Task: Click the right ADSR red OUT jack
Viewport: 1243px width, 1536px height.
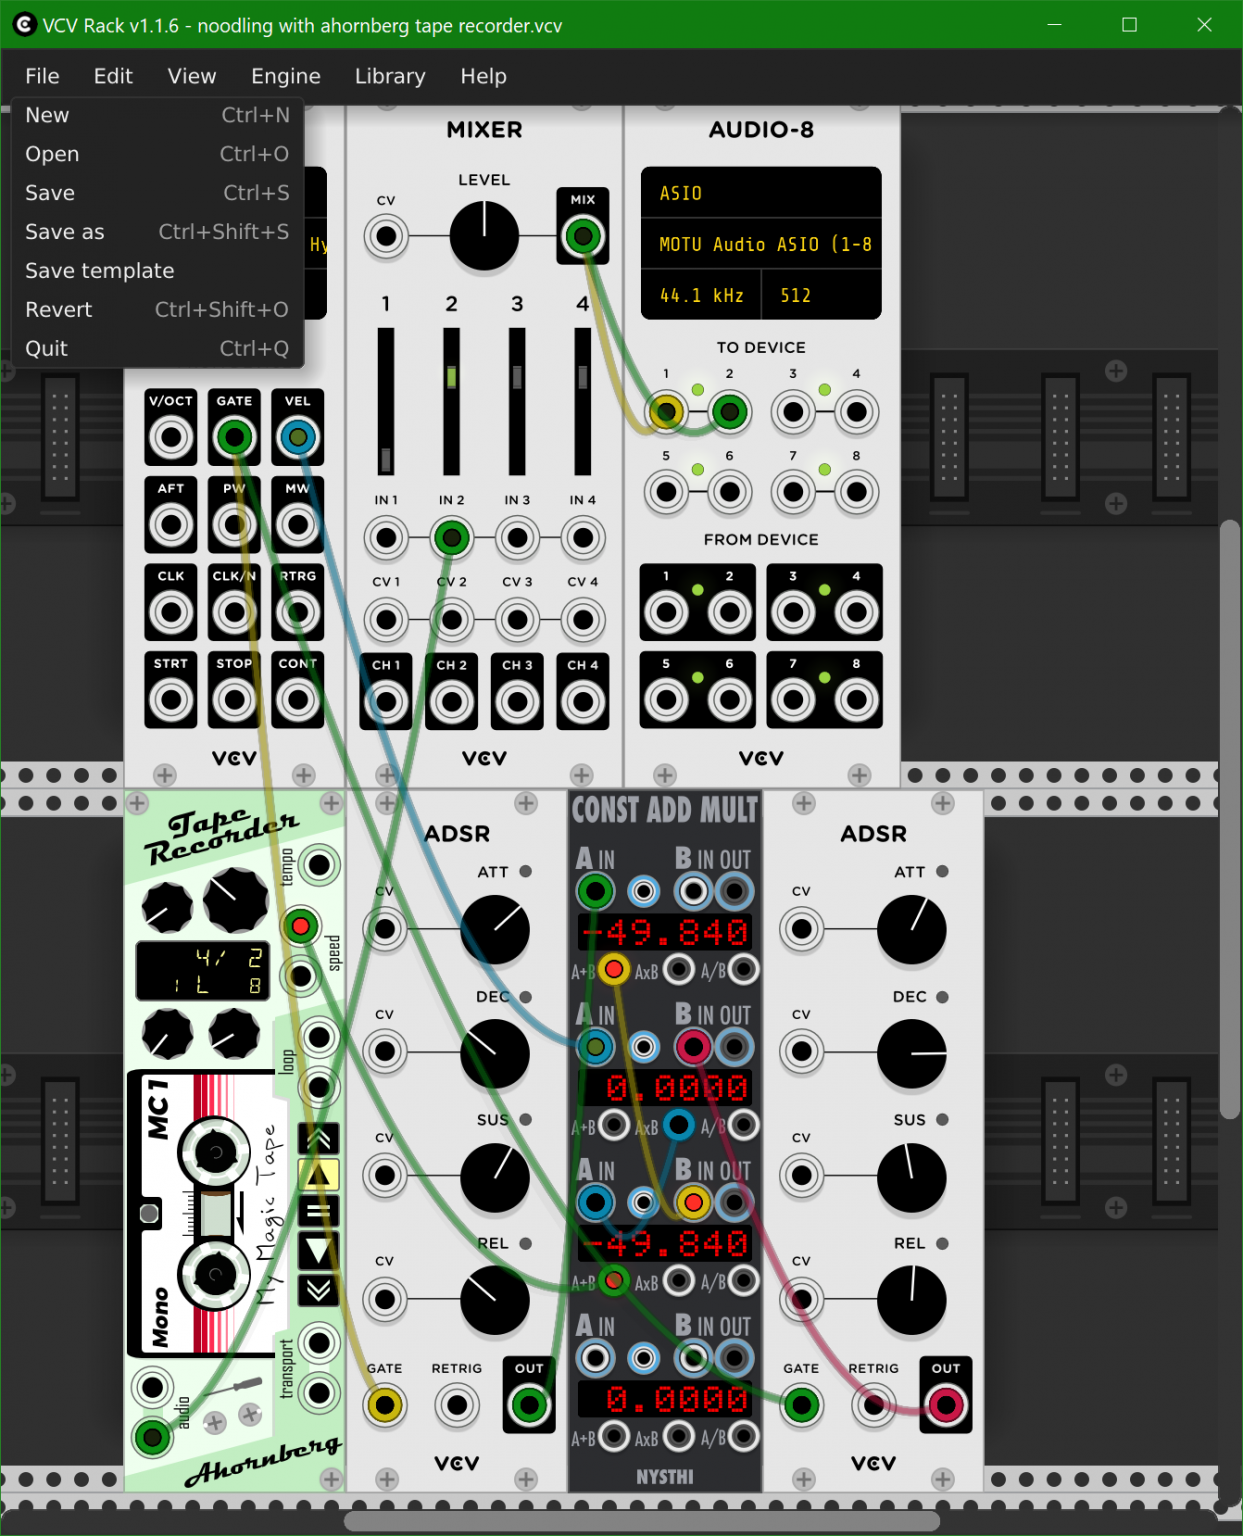Action: [945, 1405]
